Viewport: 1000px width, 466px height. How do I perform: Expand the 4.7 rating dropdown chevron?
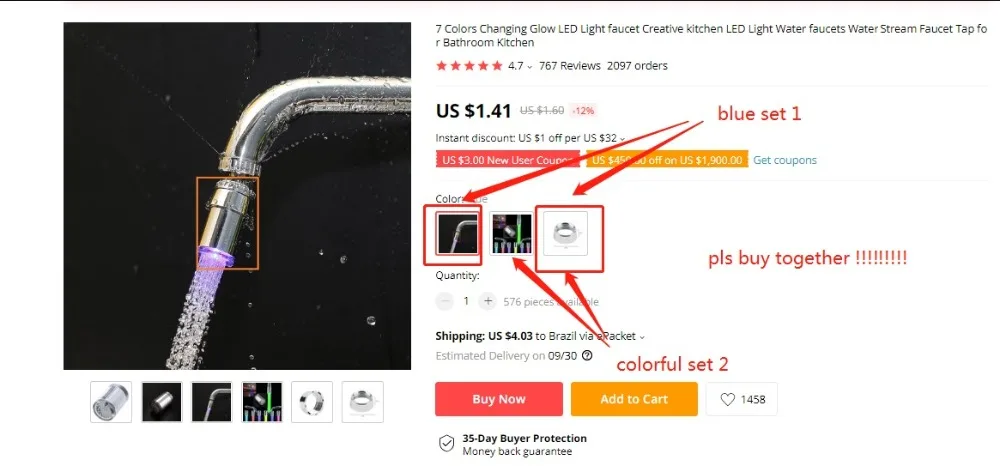tap(529, 66)
